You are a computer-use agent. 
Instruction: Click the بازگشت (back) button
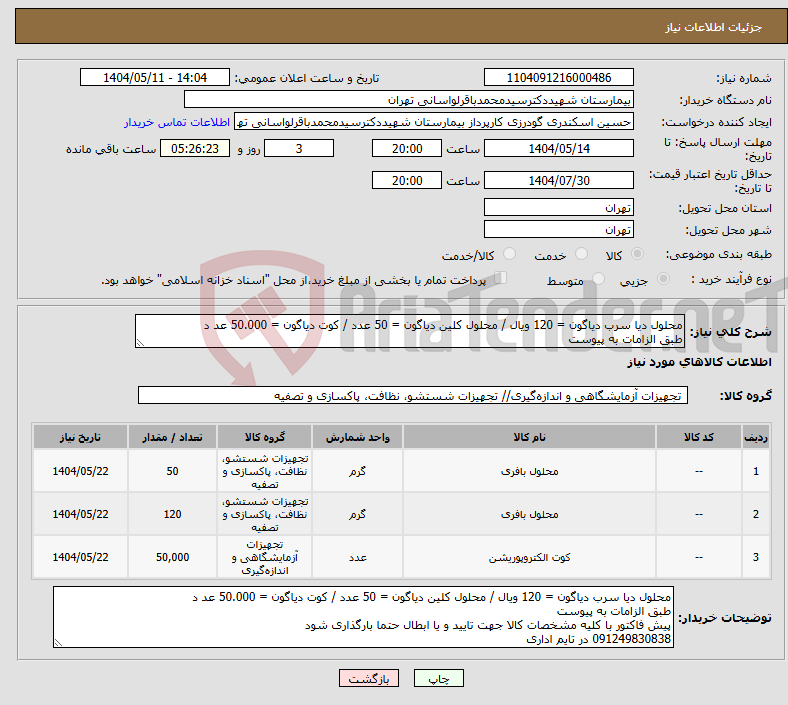pos(369,679)
